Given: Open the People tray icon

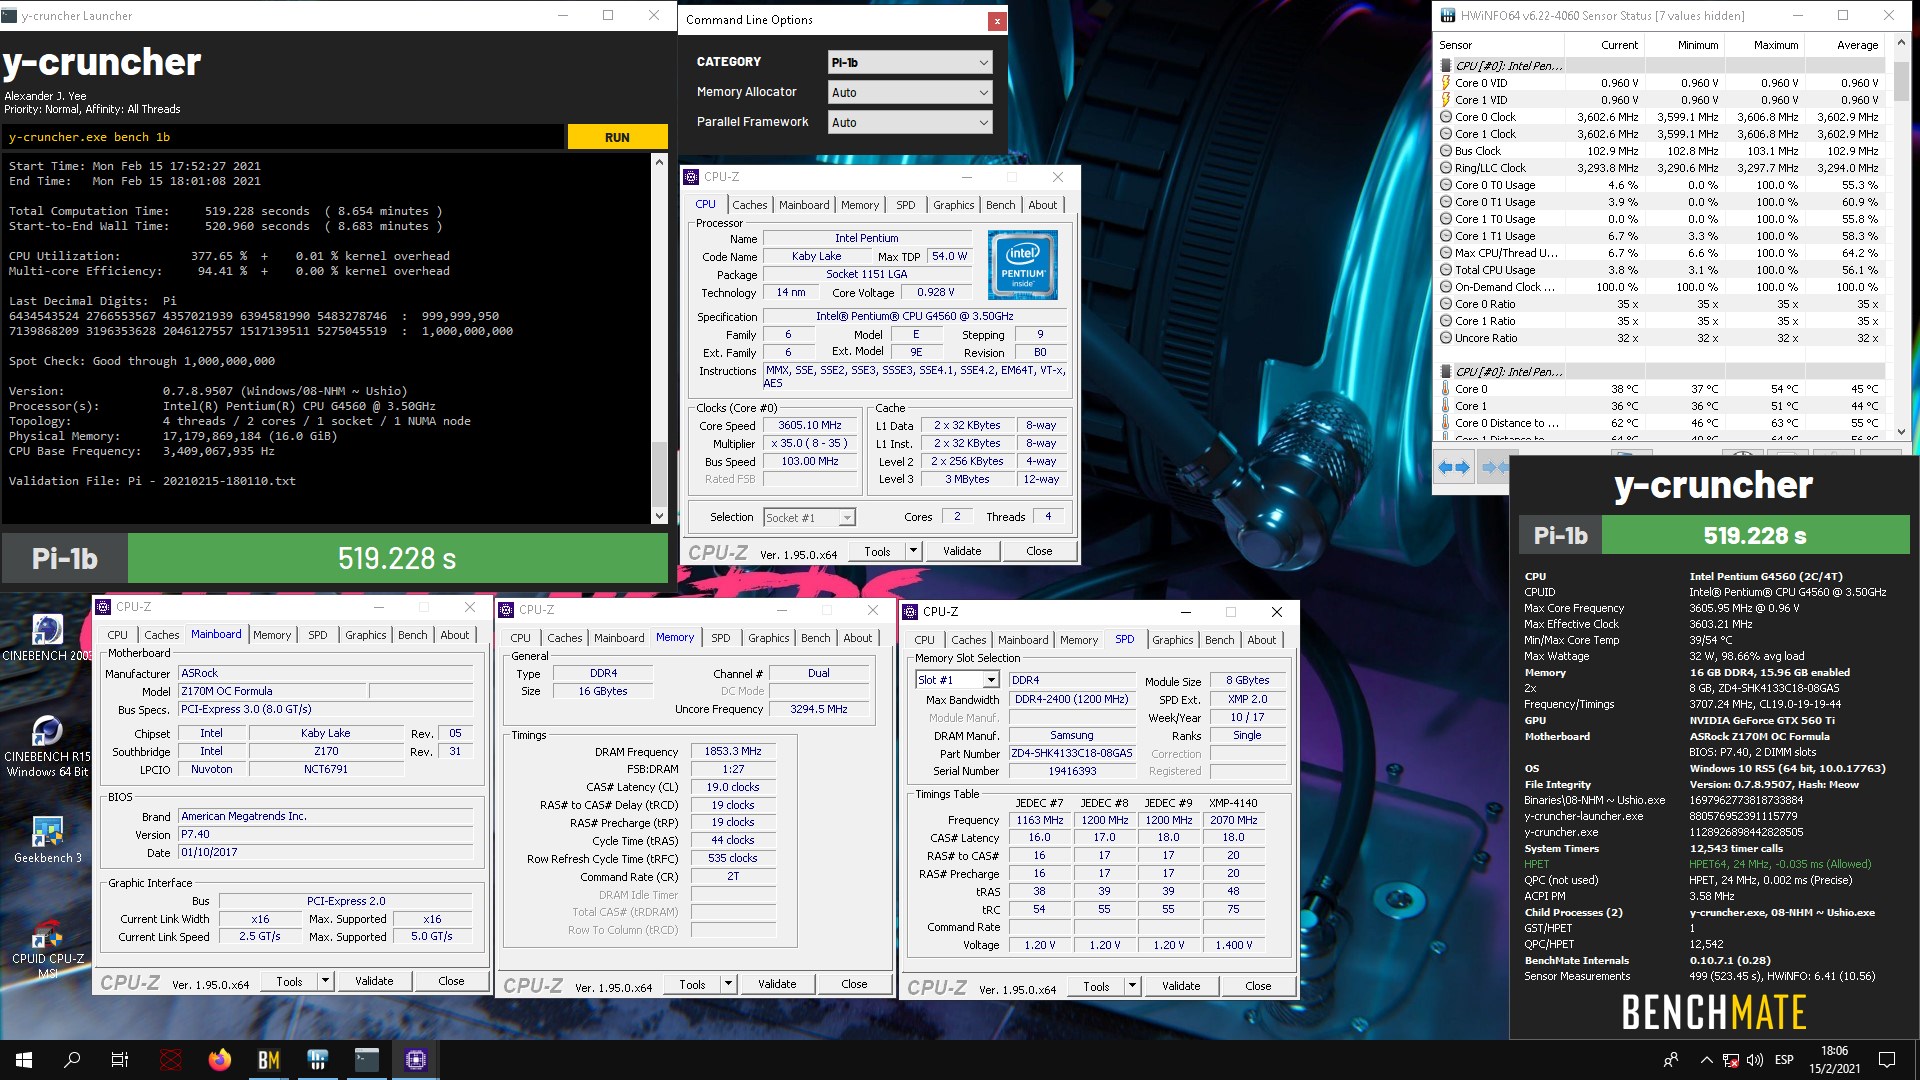Looking at the screenshot, I should coord(1671,1060).
